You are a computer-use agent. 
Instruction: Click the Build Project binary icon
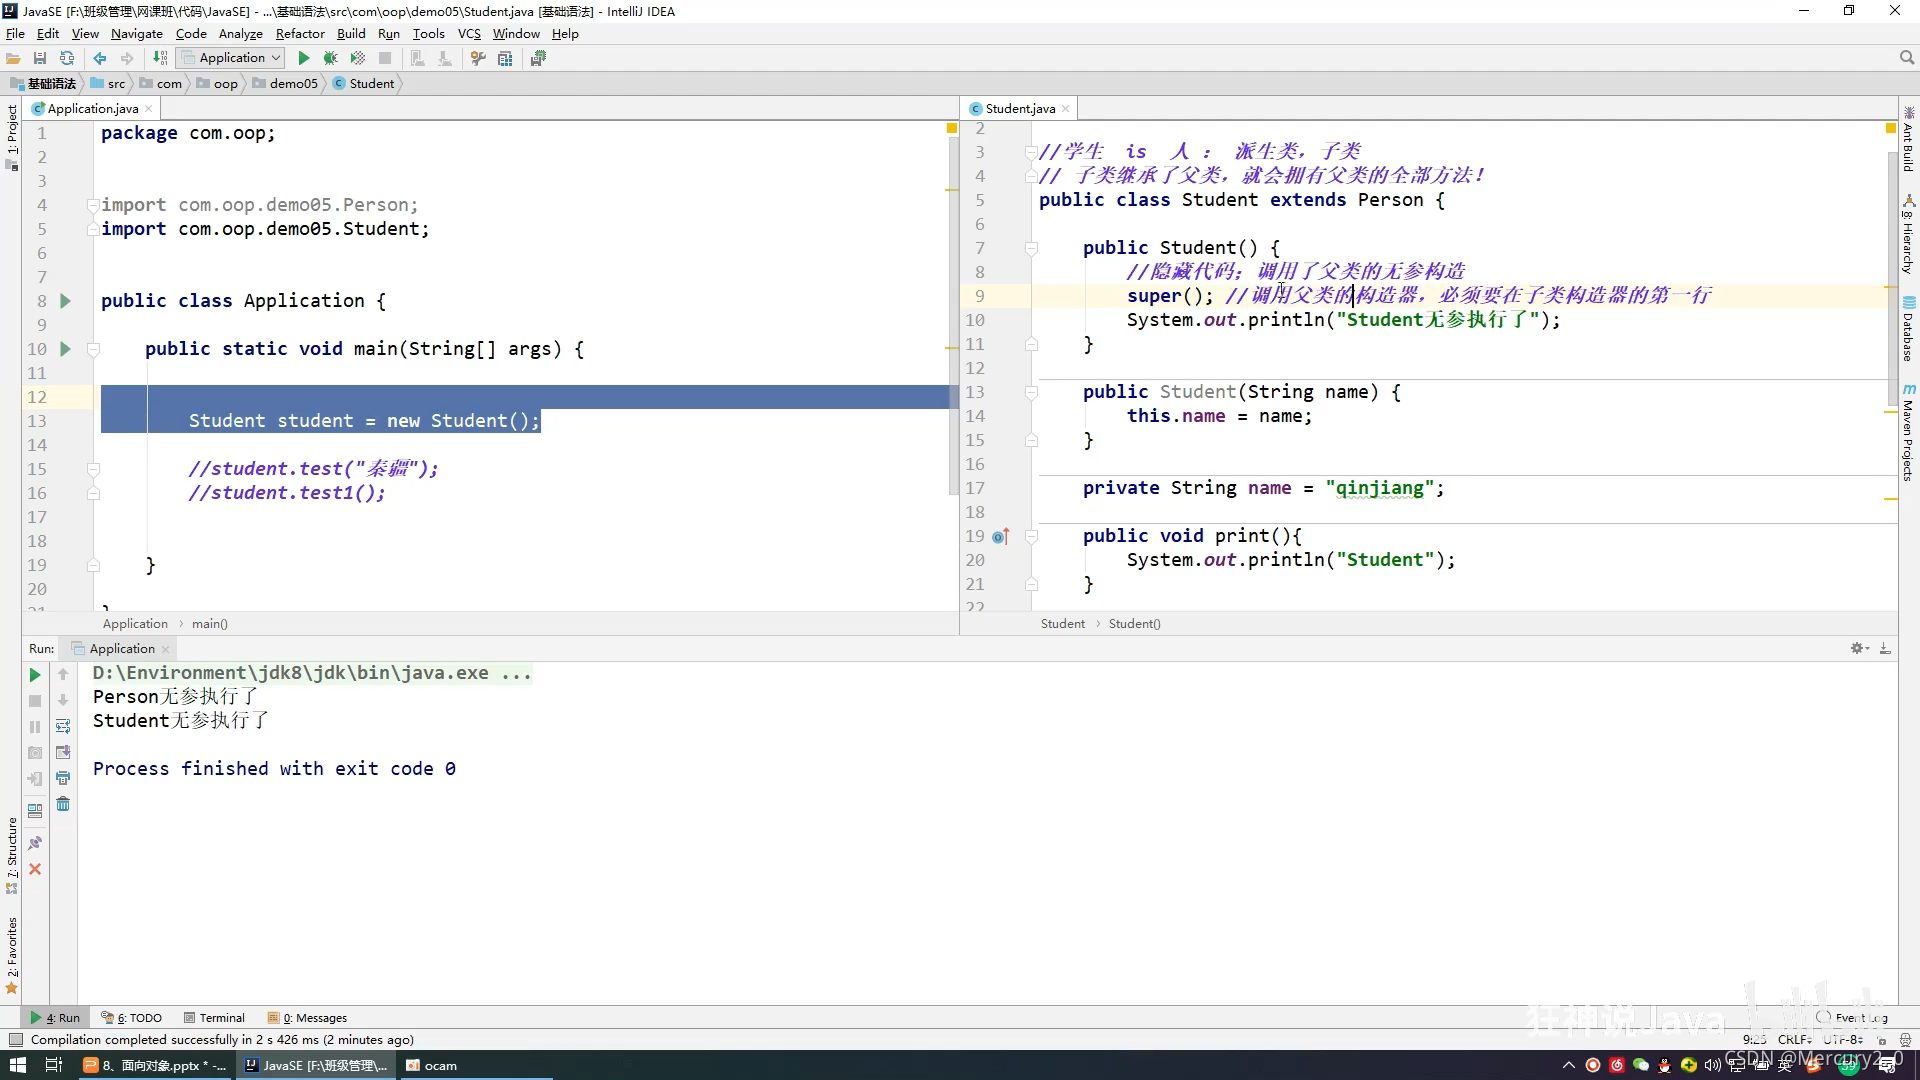coord(160,58)
